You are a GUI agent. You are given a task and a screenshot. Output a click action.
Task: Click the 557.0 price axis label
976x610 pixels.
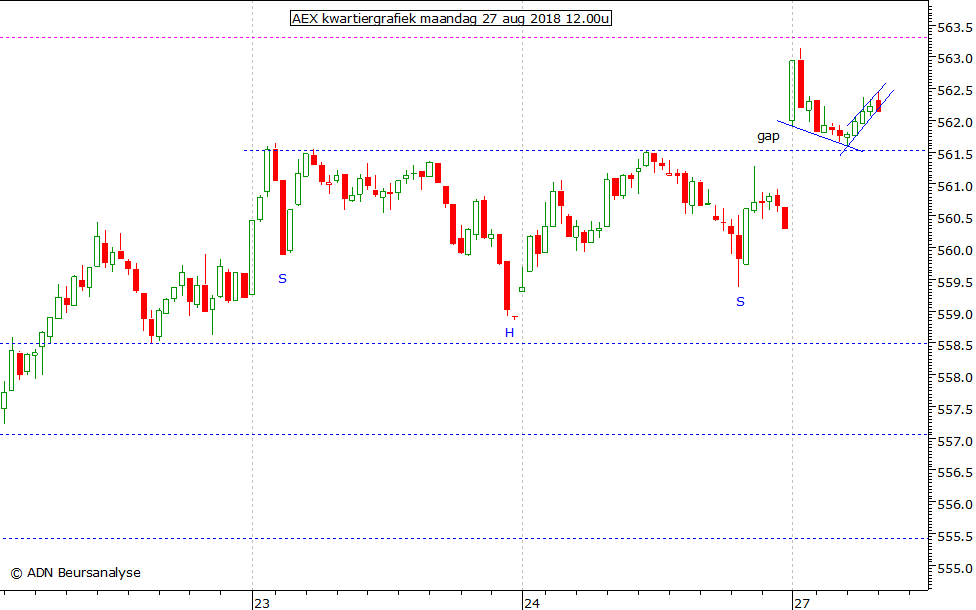[955, 441]
